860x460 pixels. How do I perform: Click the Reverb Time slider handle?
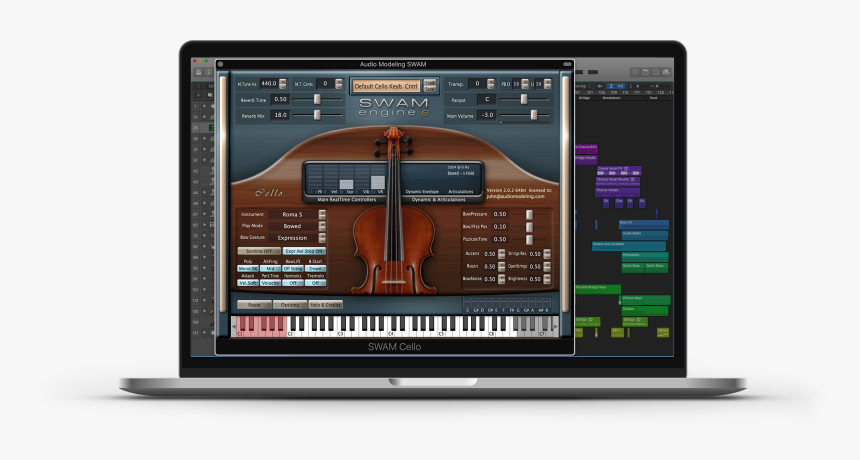317,99
